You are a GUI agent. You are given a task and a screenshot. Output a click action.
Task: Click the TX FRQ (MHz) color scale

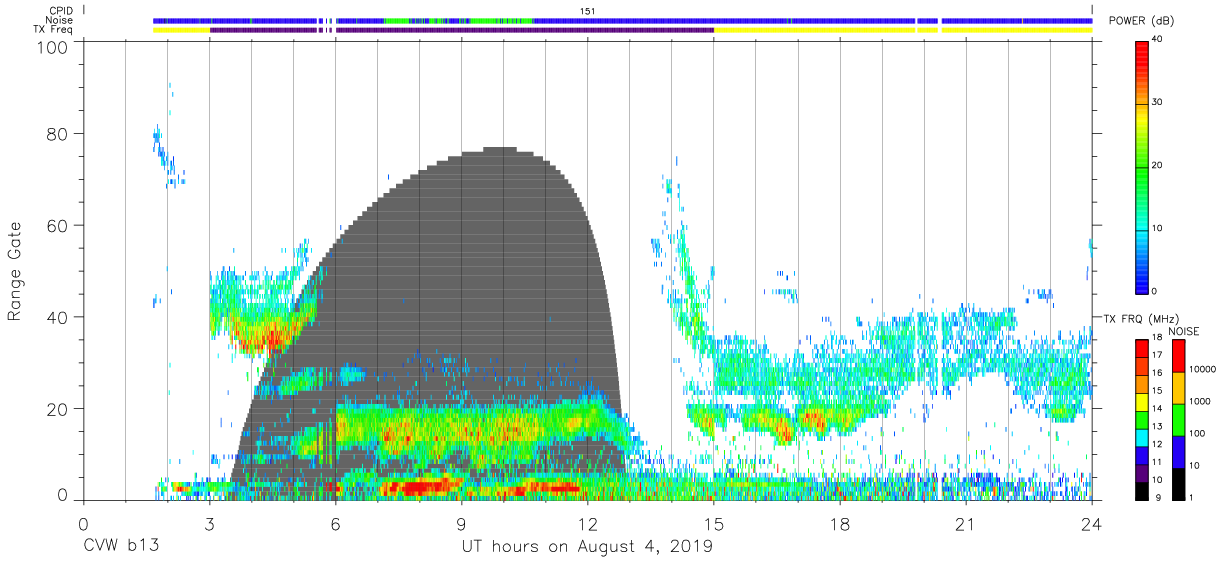pos(1141,420)
